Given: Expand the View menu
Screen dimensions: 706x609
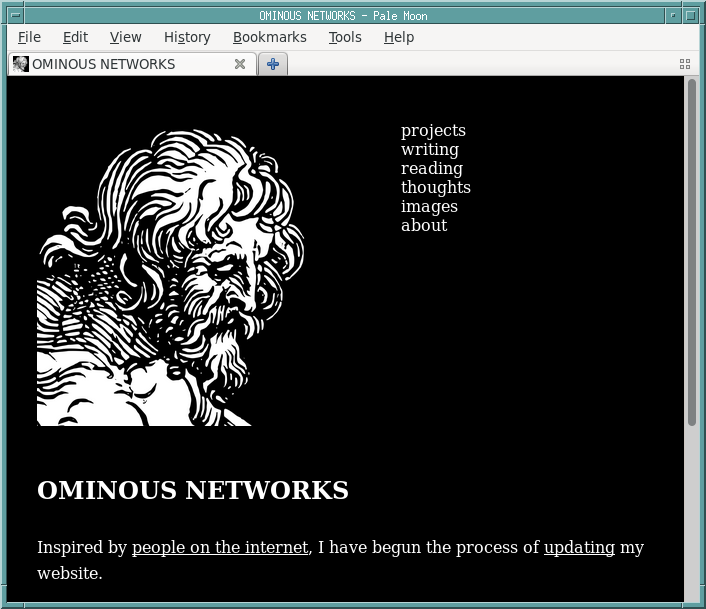Looking at the screenshot, I should 125,37.
